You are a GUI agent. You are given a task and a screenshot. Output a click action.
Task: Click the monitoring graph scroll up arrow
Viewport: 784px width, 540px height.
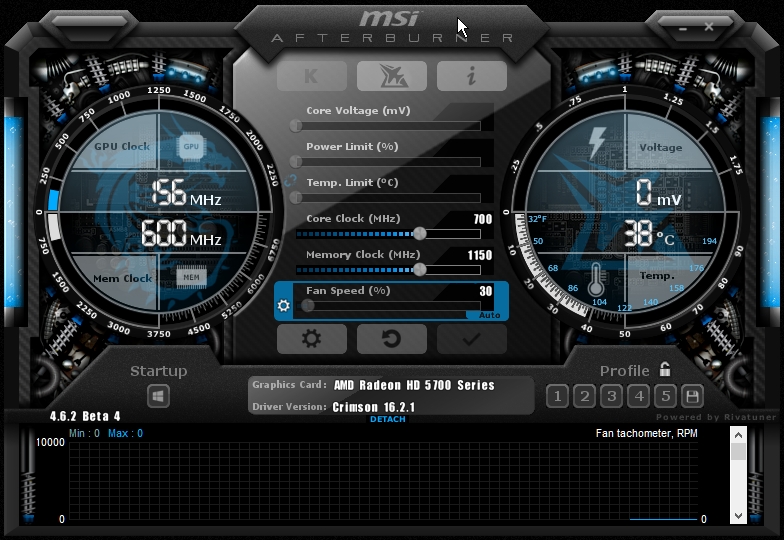738,435
